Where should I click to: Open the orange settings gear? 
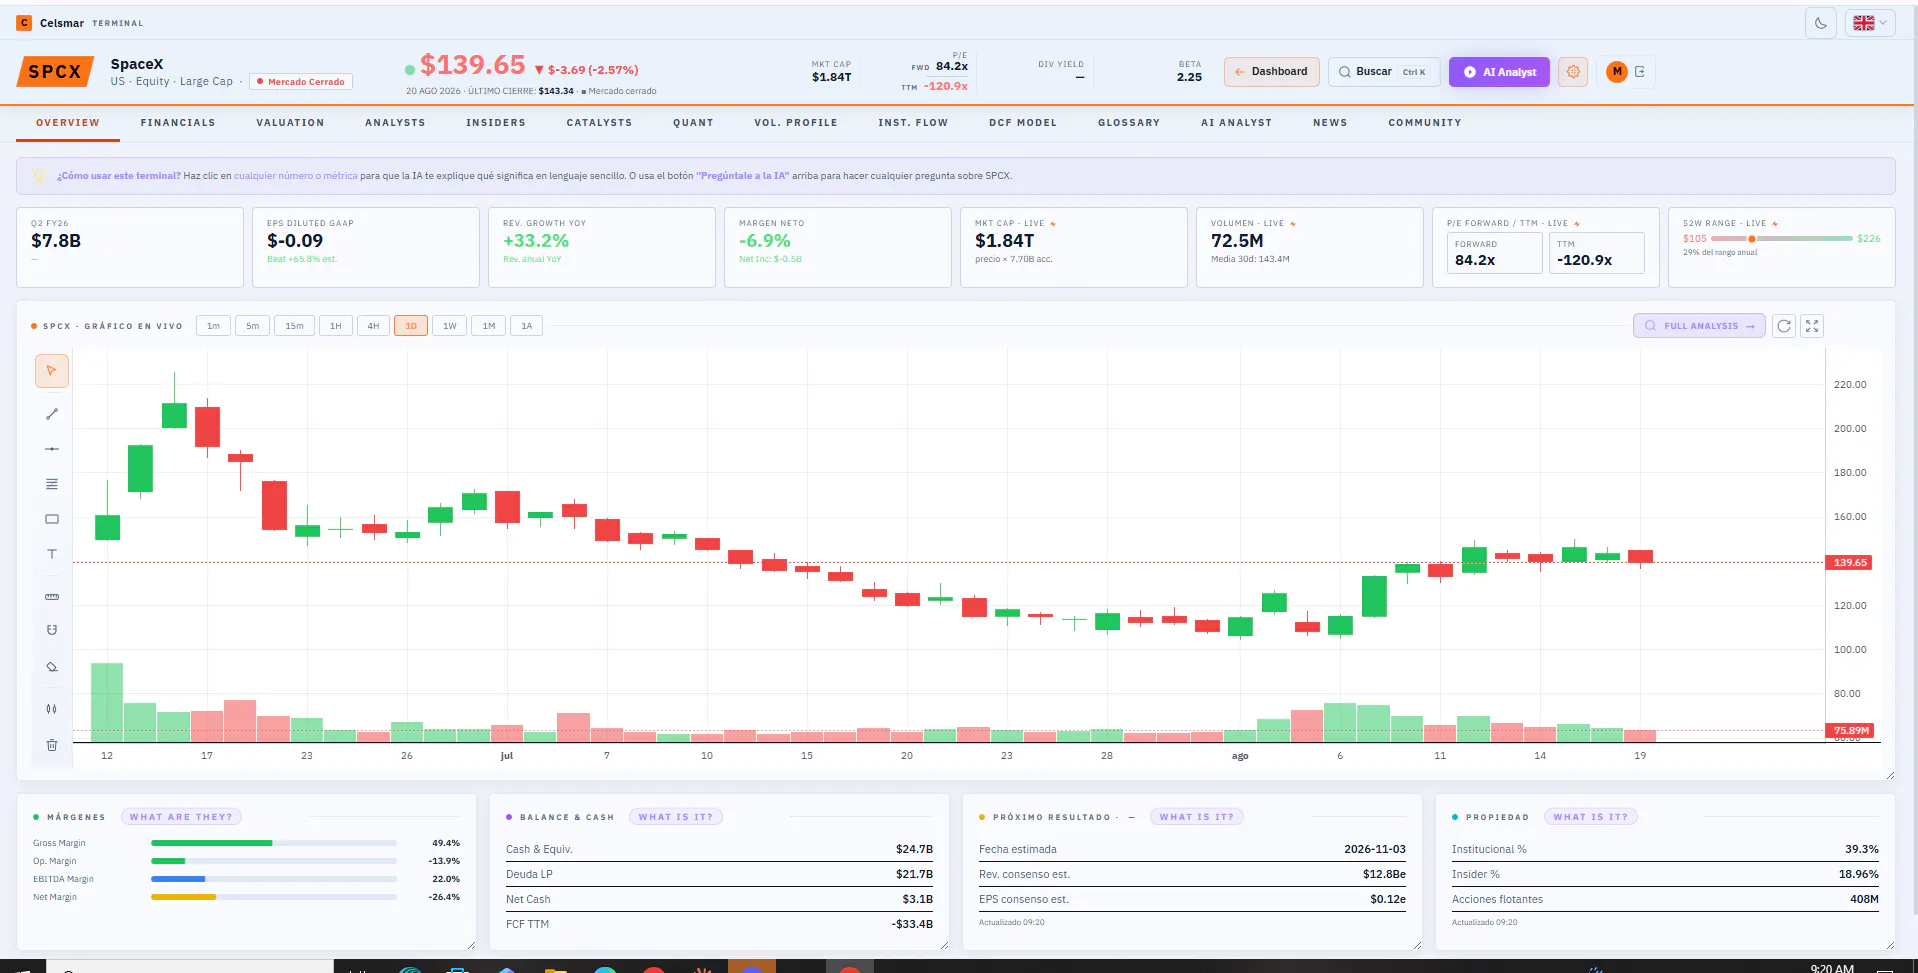click(1573, 72)
